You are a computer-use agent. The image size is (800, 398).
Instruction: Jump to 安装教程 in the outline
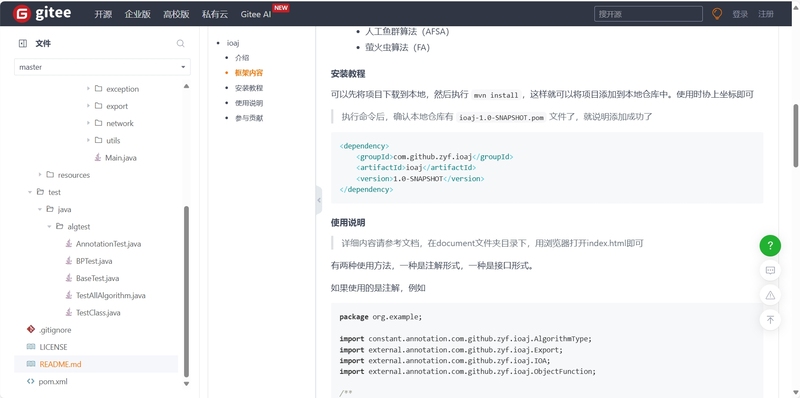249,88
